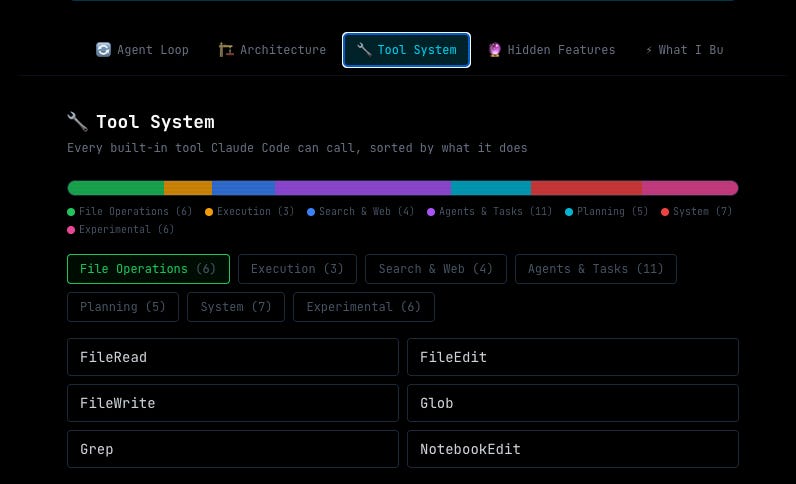Image resolution: width=796 pixels, height=484 pixels.
Task: Switch to the Architecture tab
Action: coord(273,50)
